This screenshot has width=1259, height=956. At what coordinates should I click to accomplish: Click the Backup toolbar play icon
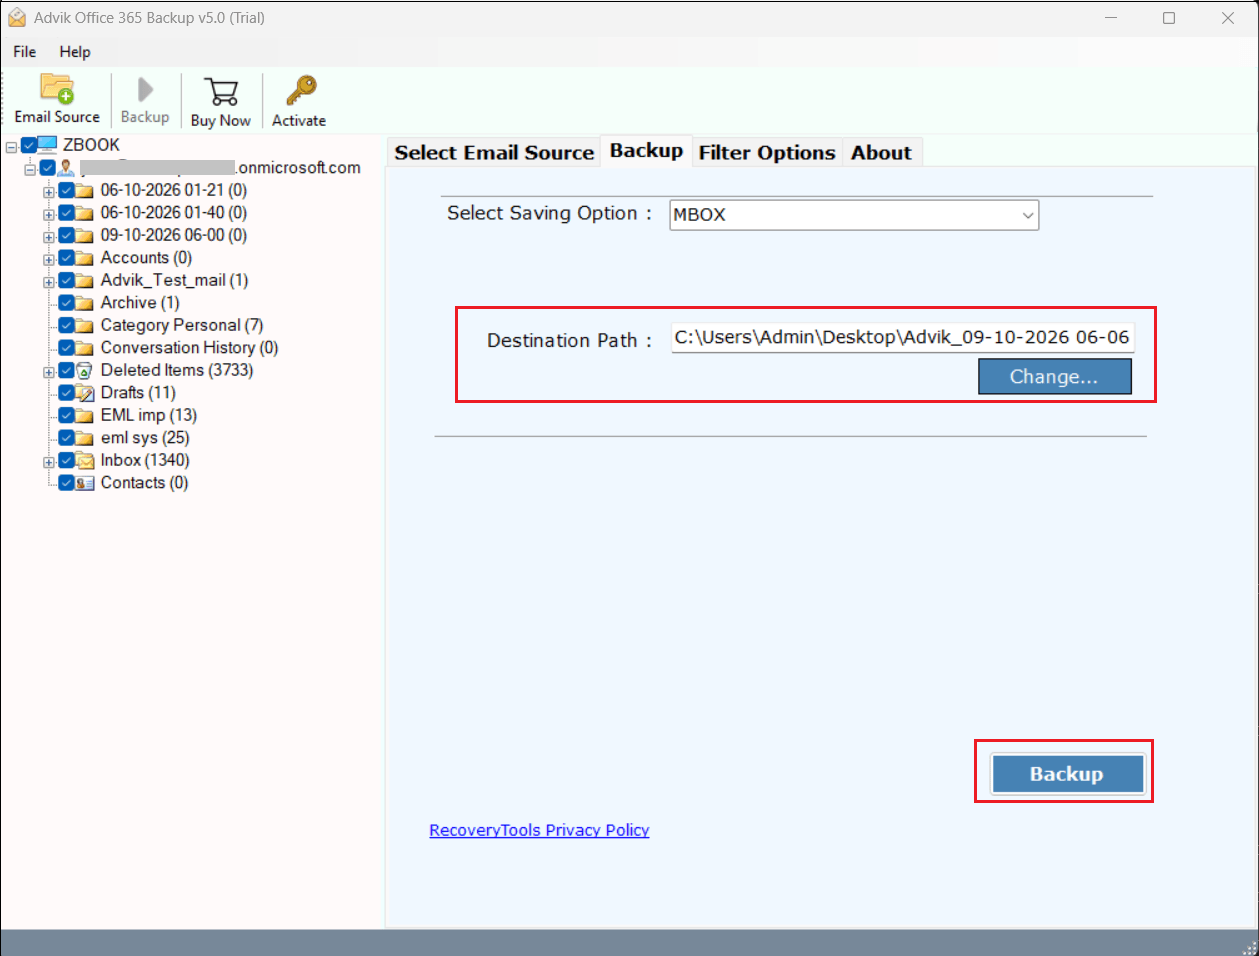click(x=145, y=90)
